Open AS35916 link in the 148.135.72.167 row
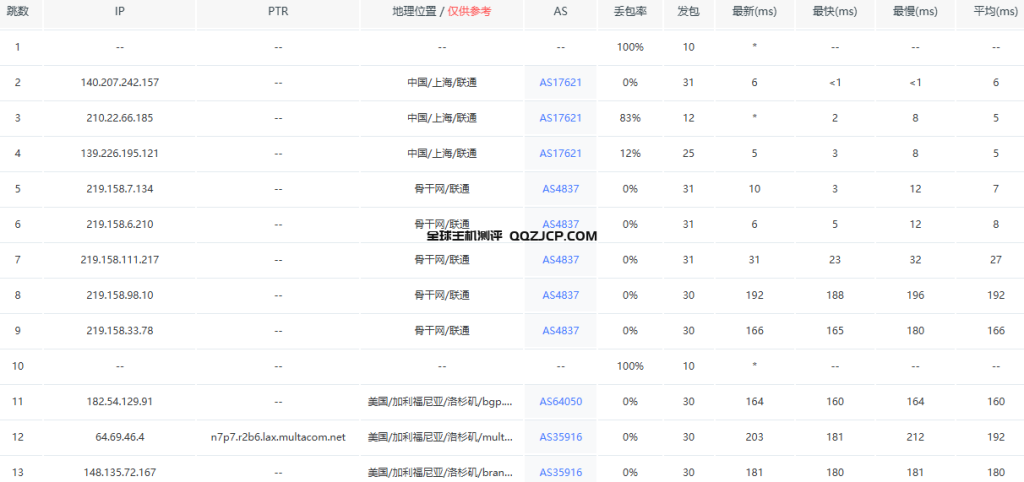Viewport: 1024px width, 482px height. [x=560, y=472]
